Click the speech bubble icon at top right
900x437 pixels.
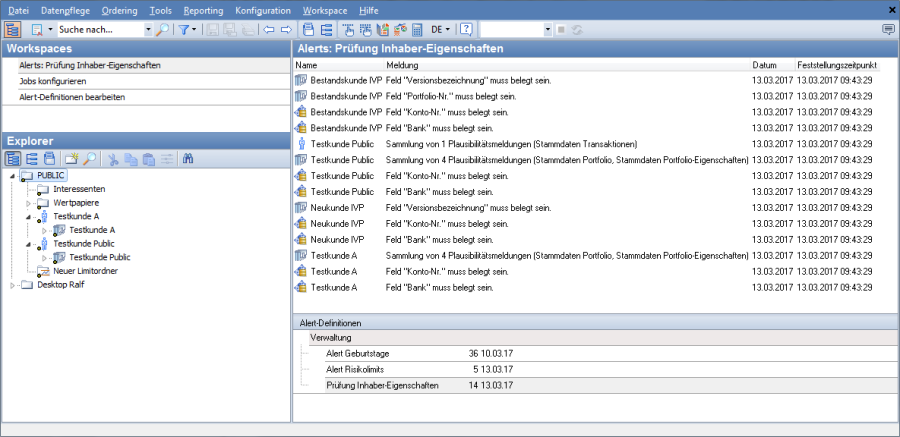[887, 30]
